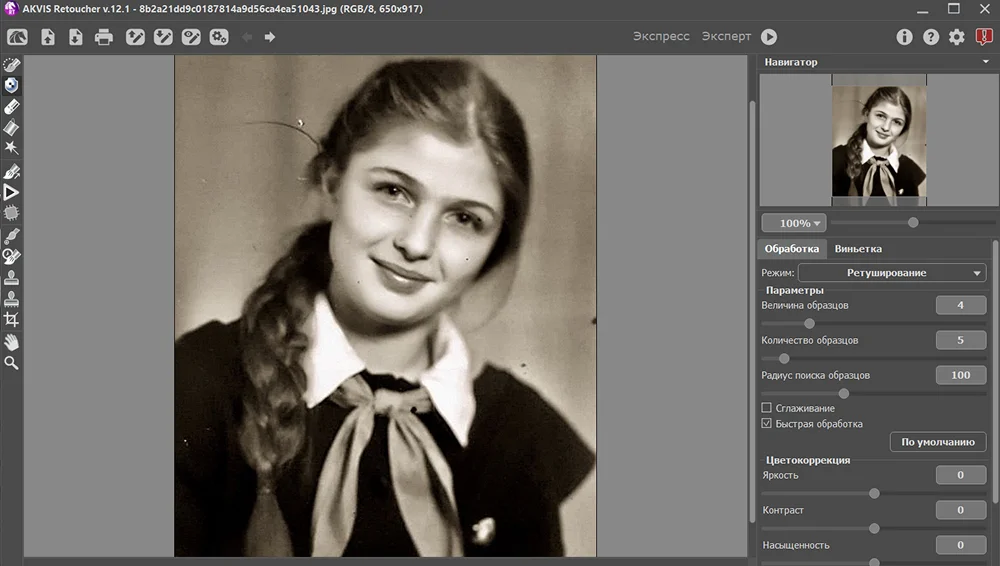Viewport: 1000px width, 566px height.
Task: Select the Crop tool
Action: [12, 320]
